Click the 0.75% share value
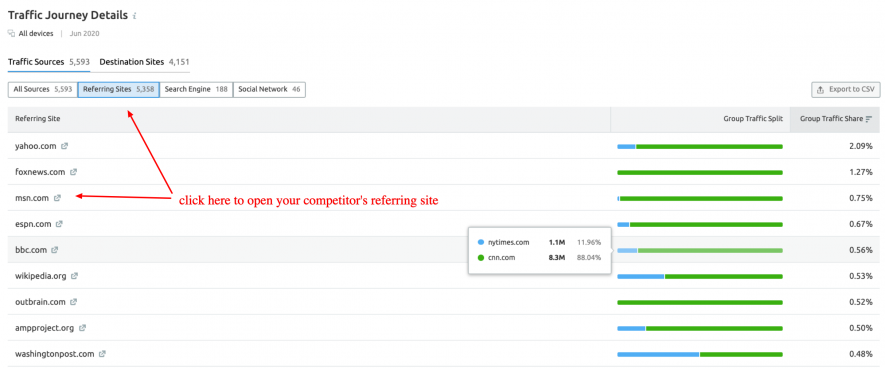885x368 pixels. tap(861, 198)
